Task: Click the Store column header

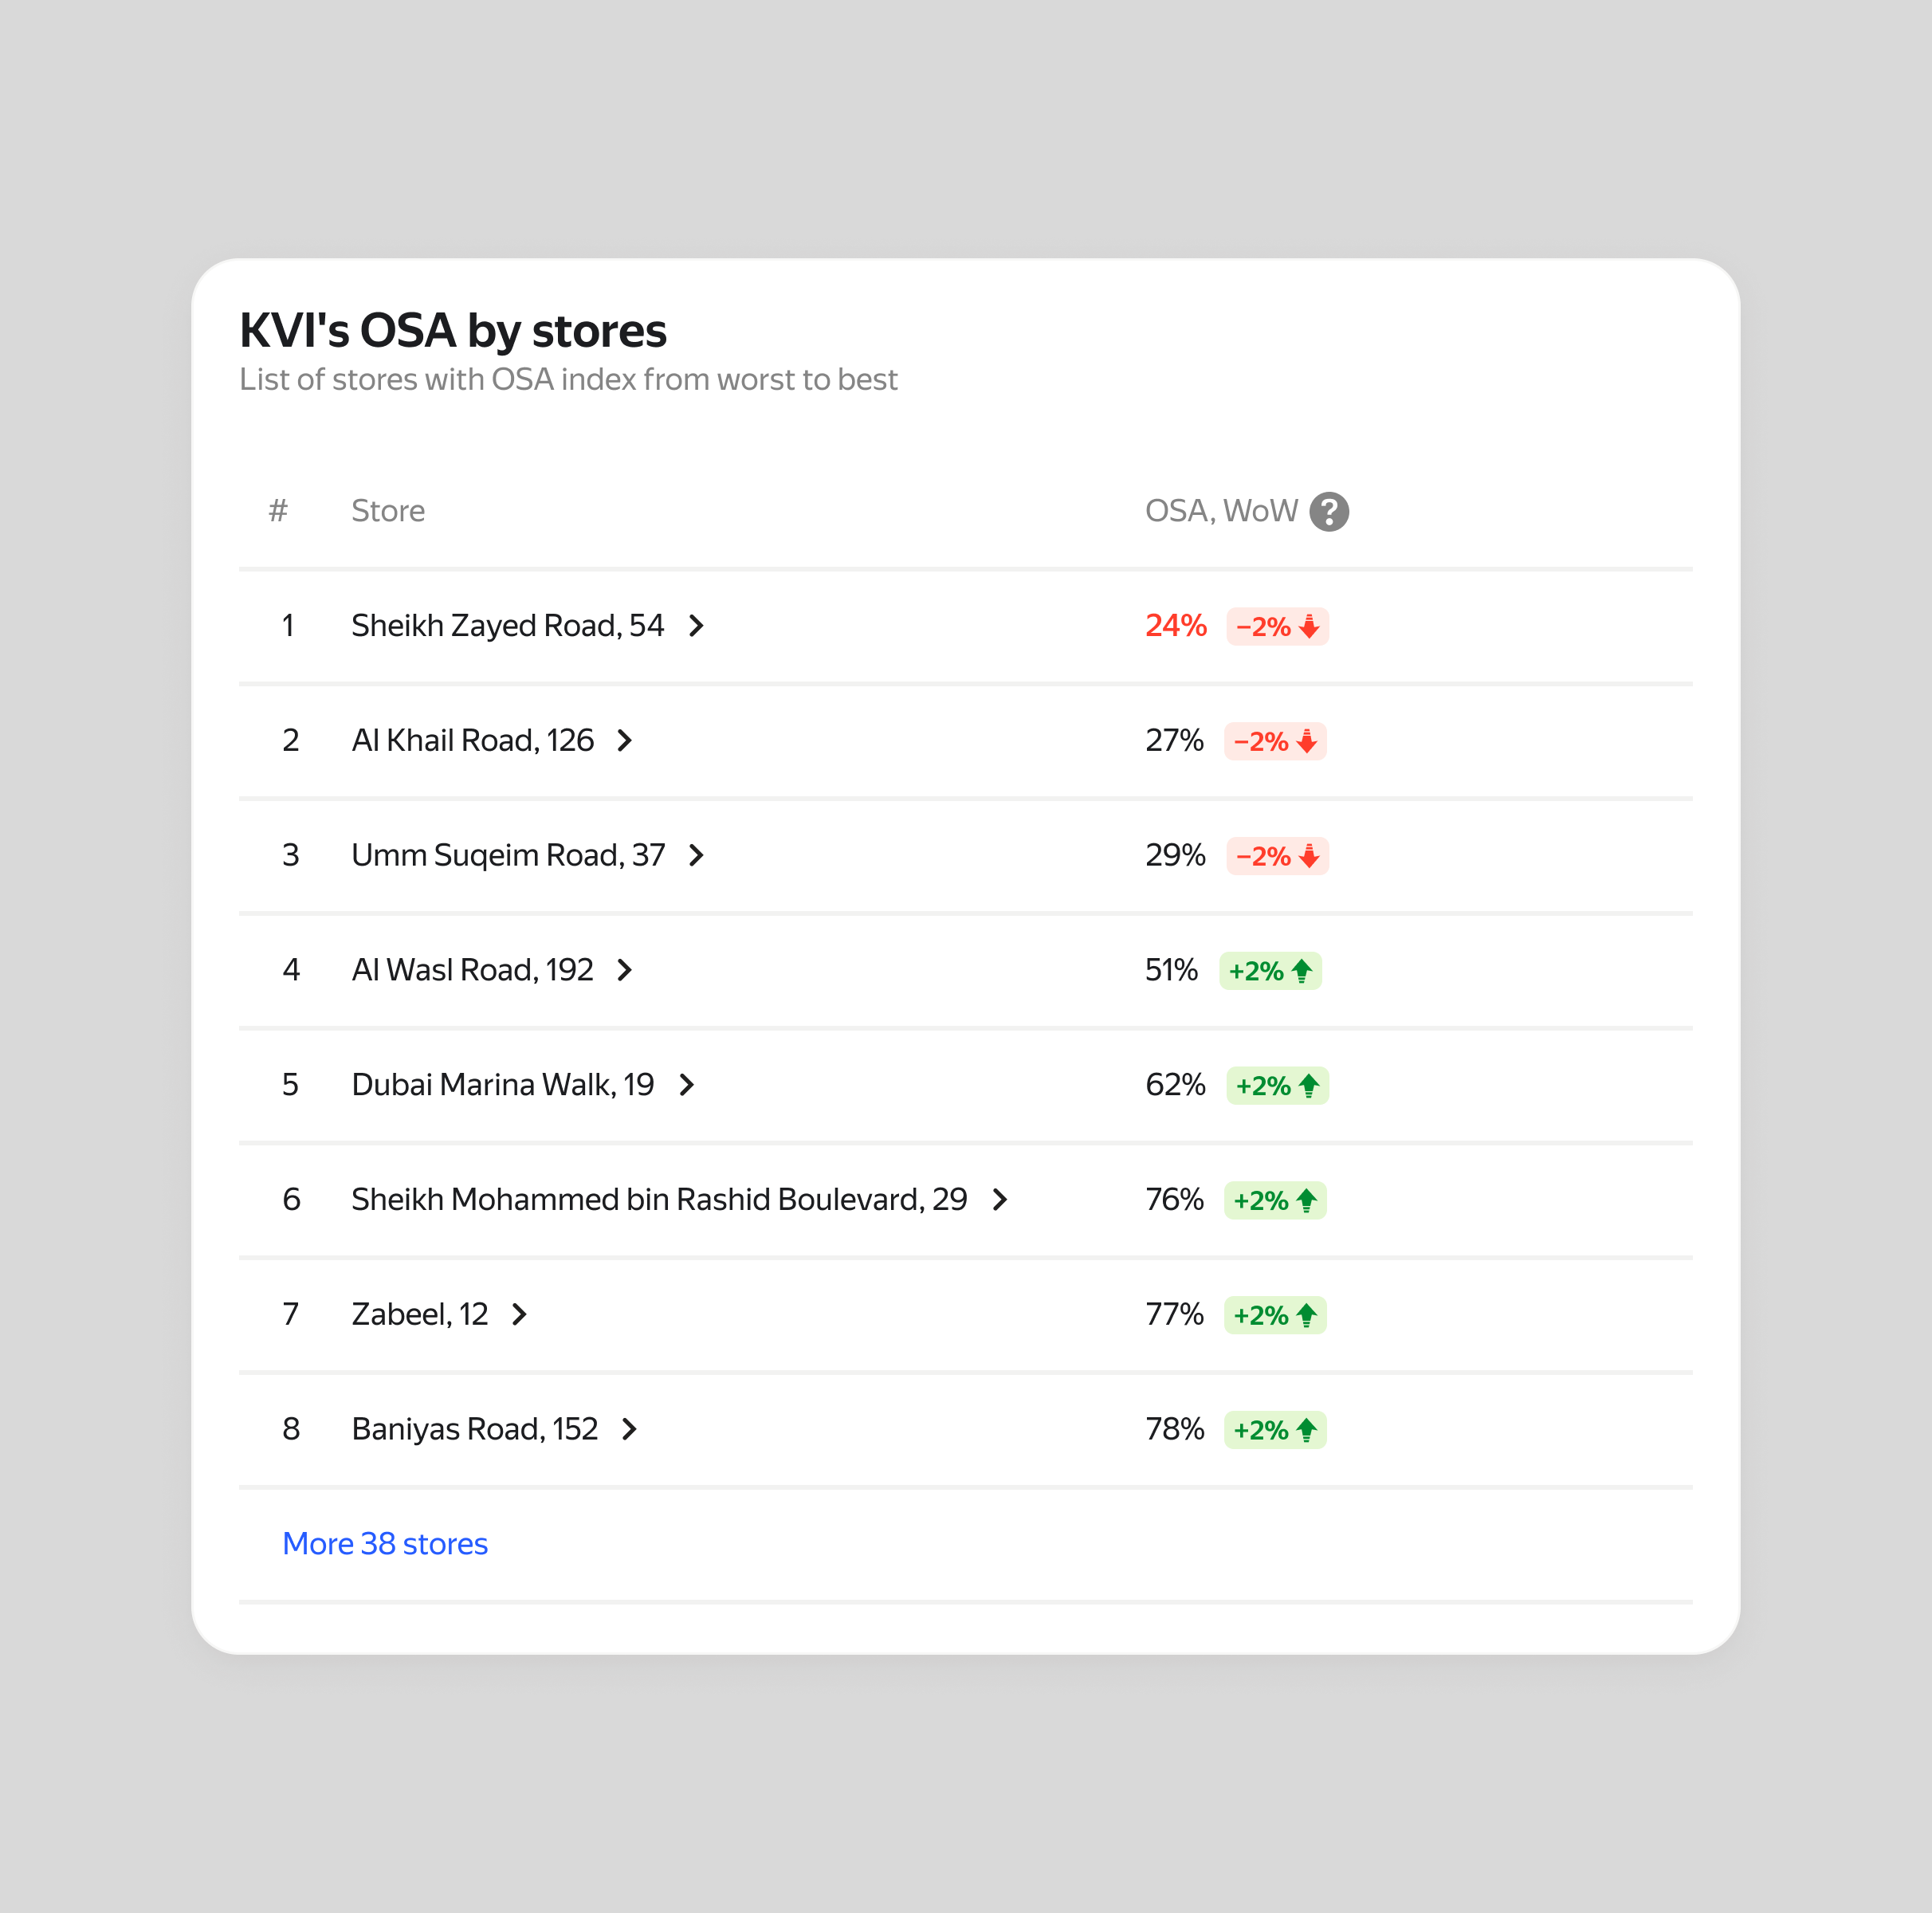Action: [388, 511]
